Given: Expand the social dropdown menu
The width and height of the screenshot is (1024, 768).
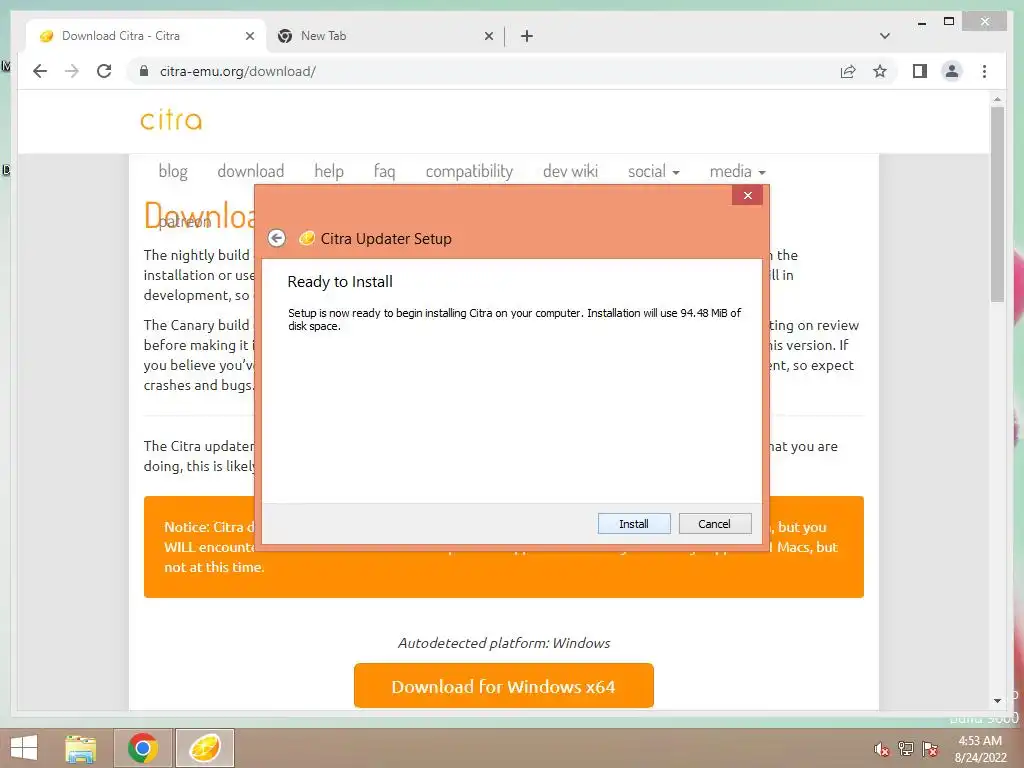Looking at the screenshot, I should pos(654,171).
